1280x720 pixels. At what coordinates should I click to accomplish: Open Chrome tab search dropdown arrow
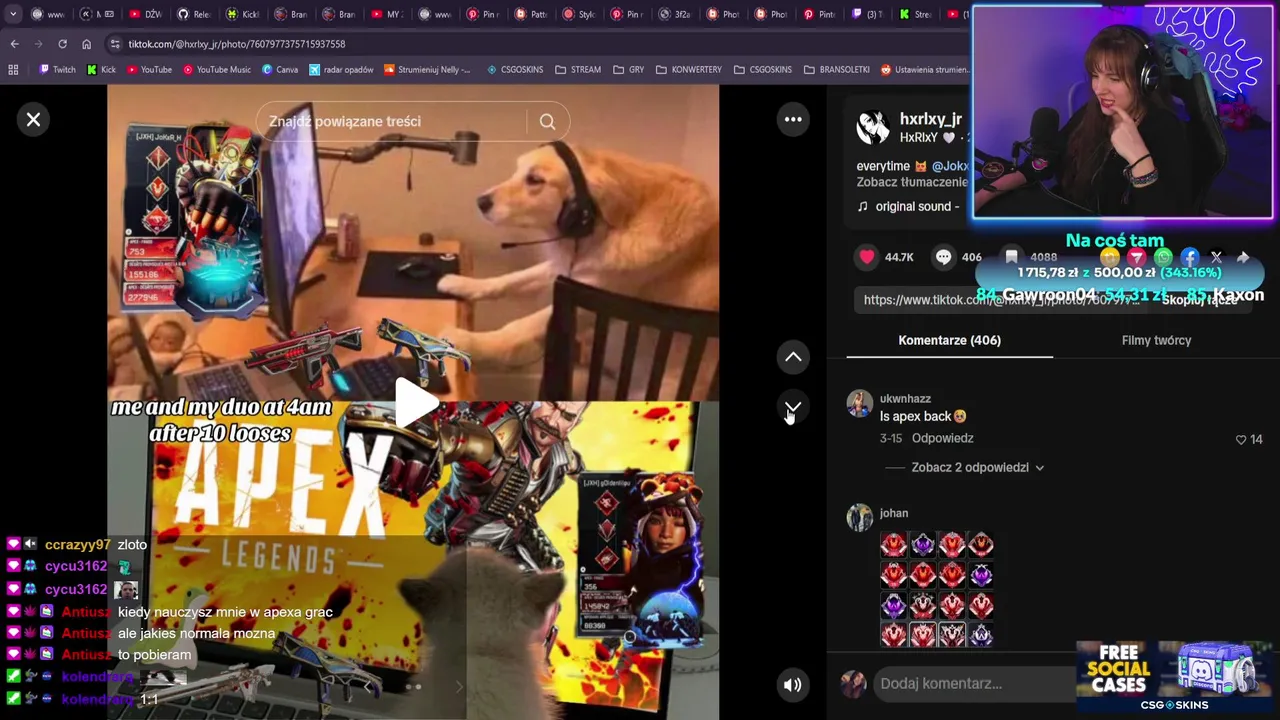(x=13, y=14)
